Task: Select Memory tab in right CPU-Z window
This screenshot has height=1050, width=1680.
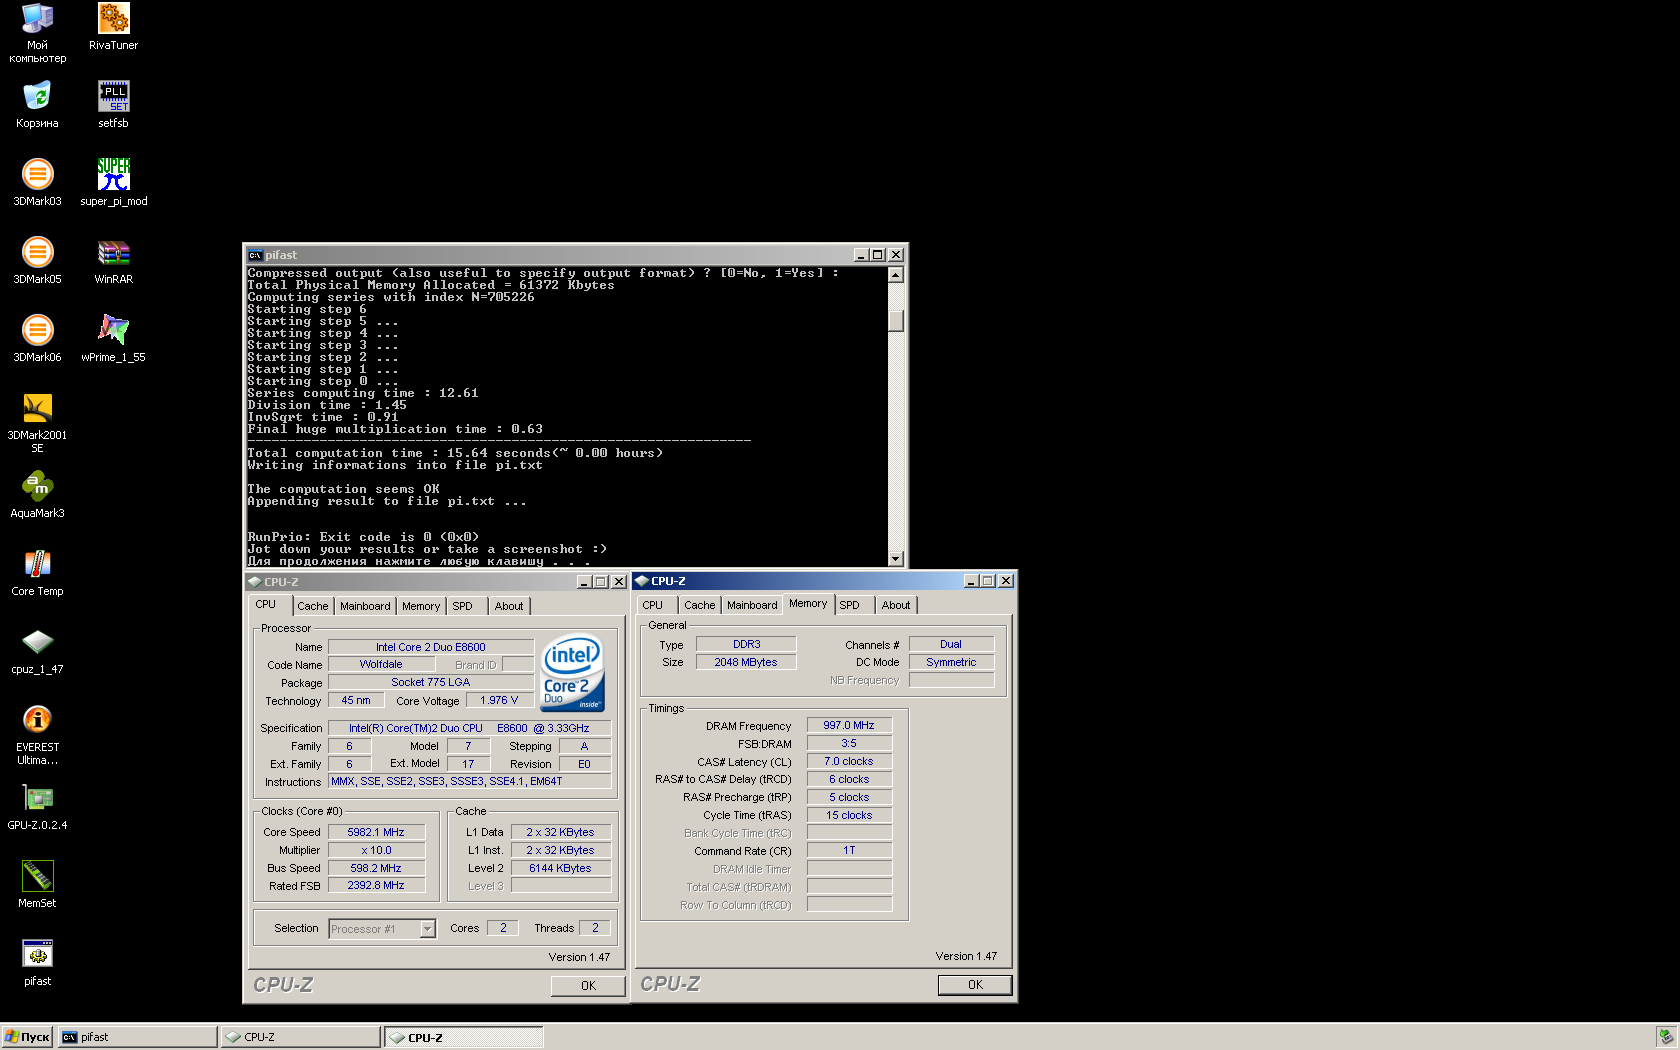Action: (x=808, y=603)
